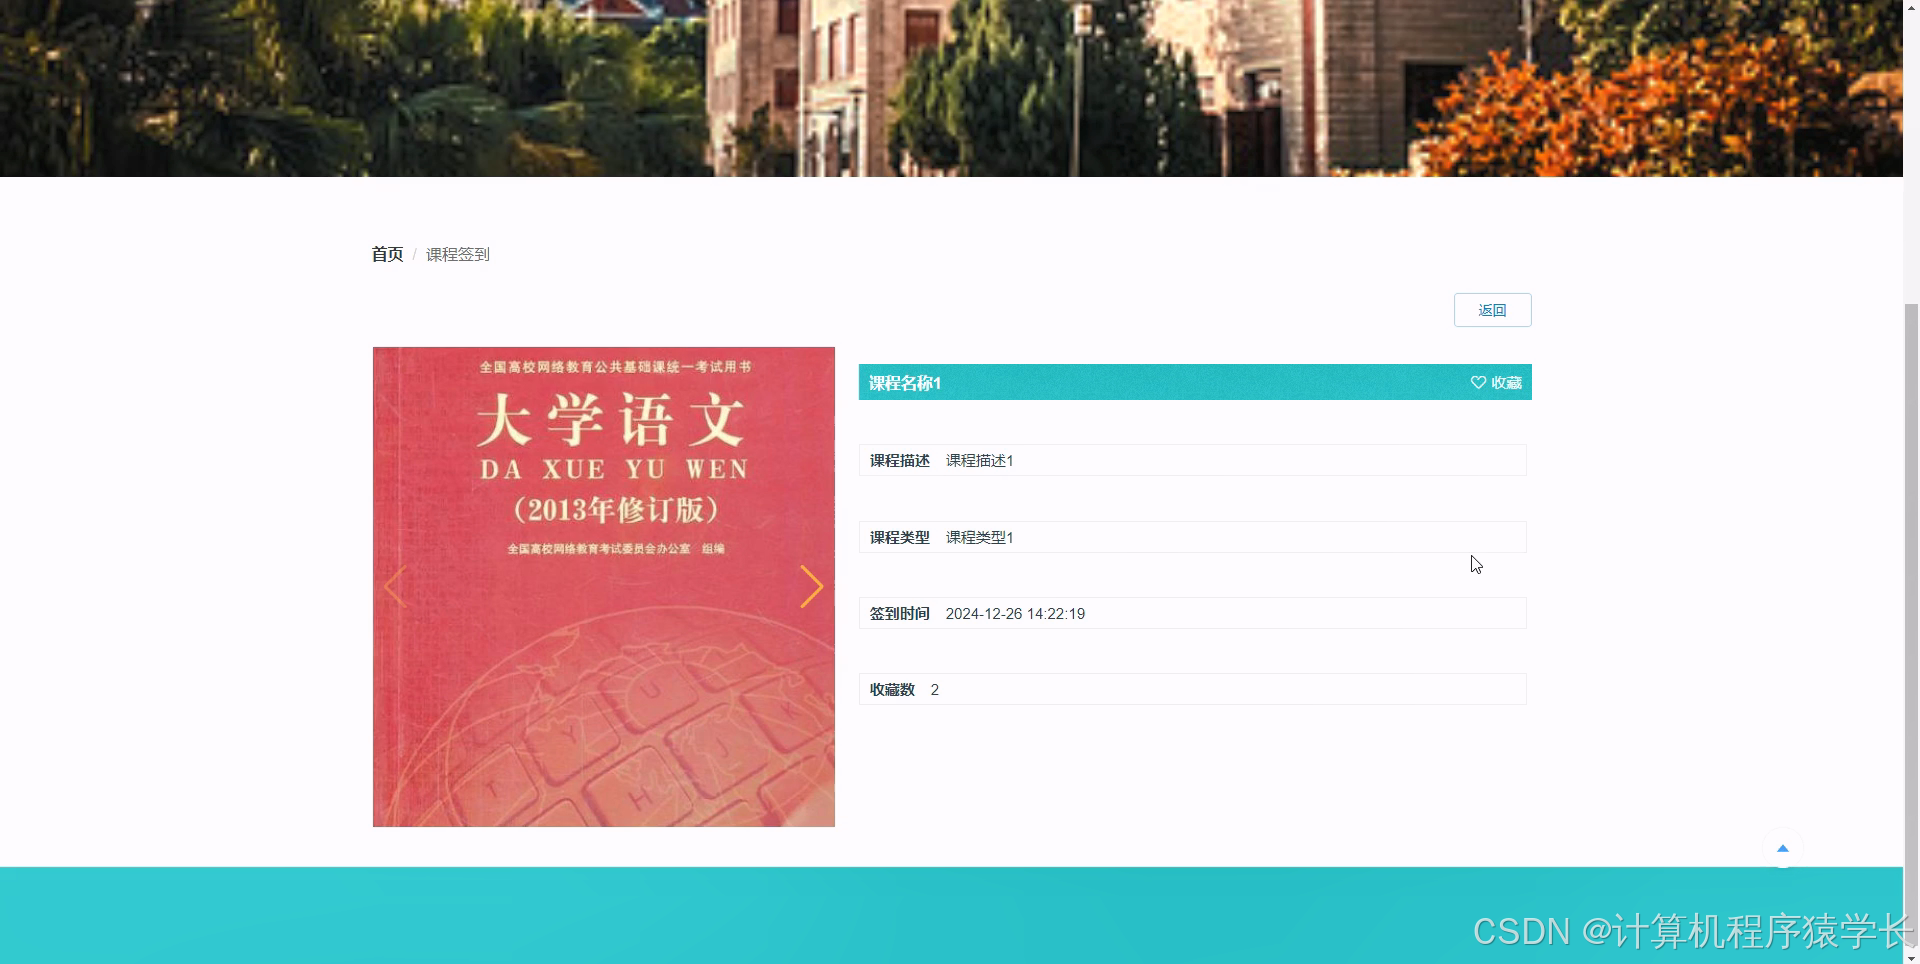The image size is (1920, 964).
Task: Click the 收藏数 value 2
Action: pyautogui.click(x=935, y=690)
